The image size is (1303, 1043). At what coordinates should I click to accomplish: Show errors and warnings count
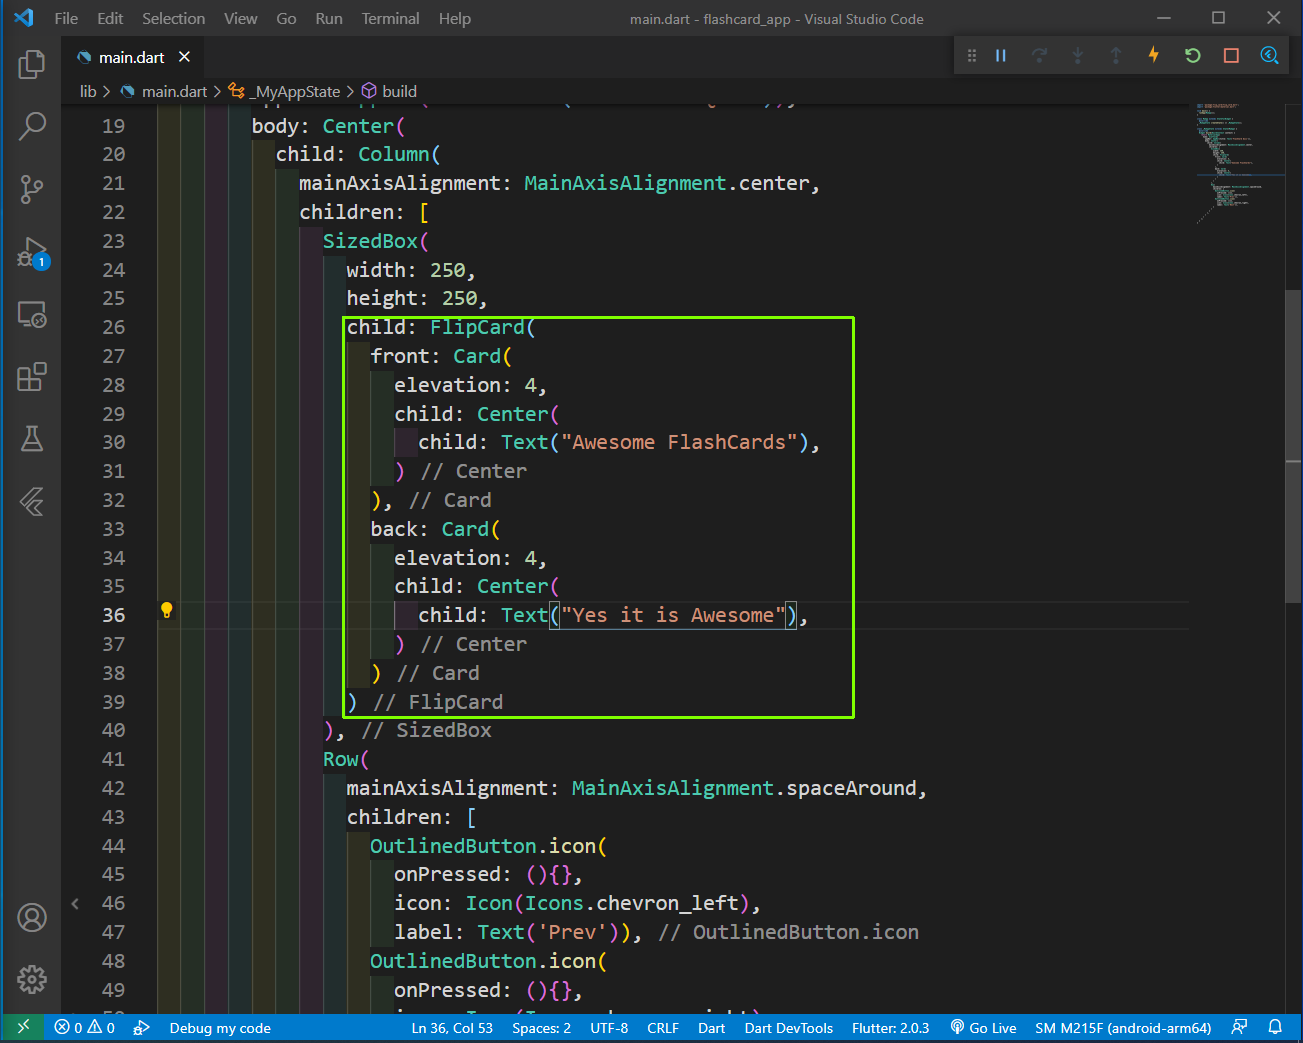[x=85, y=1027]
